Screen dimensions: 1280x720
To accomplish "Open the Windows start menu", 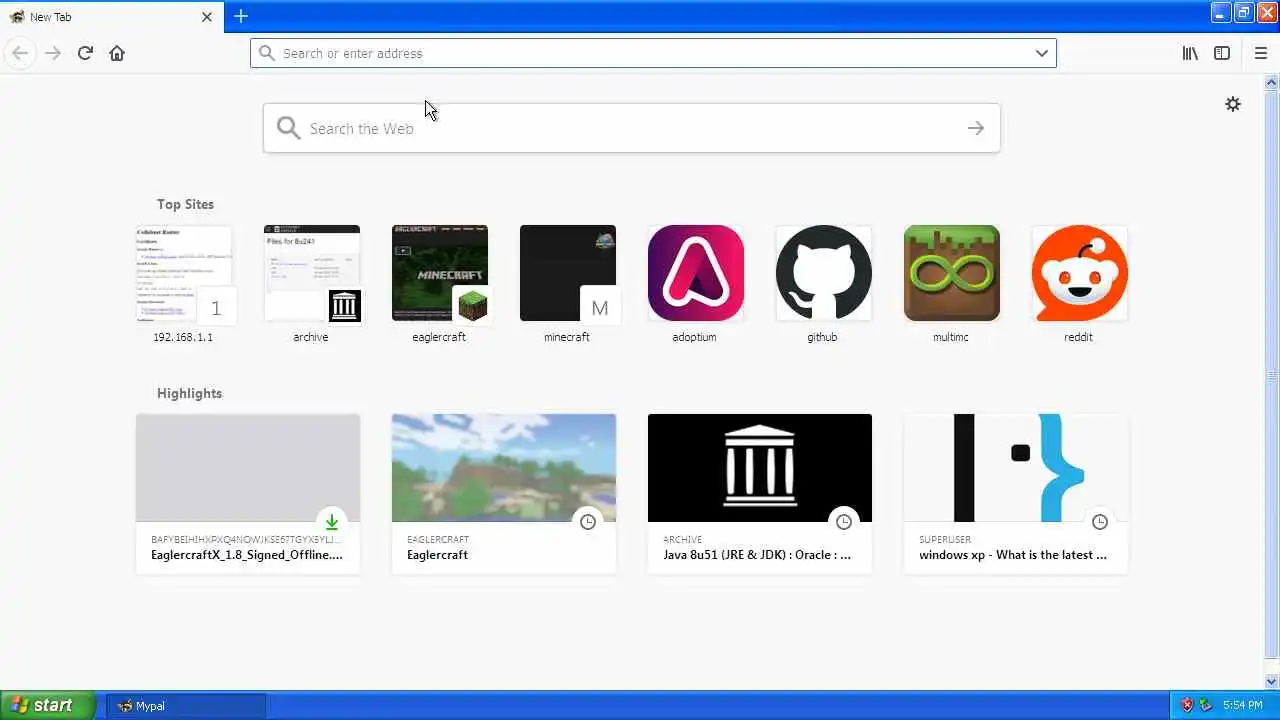I will [x=47, y=705].
